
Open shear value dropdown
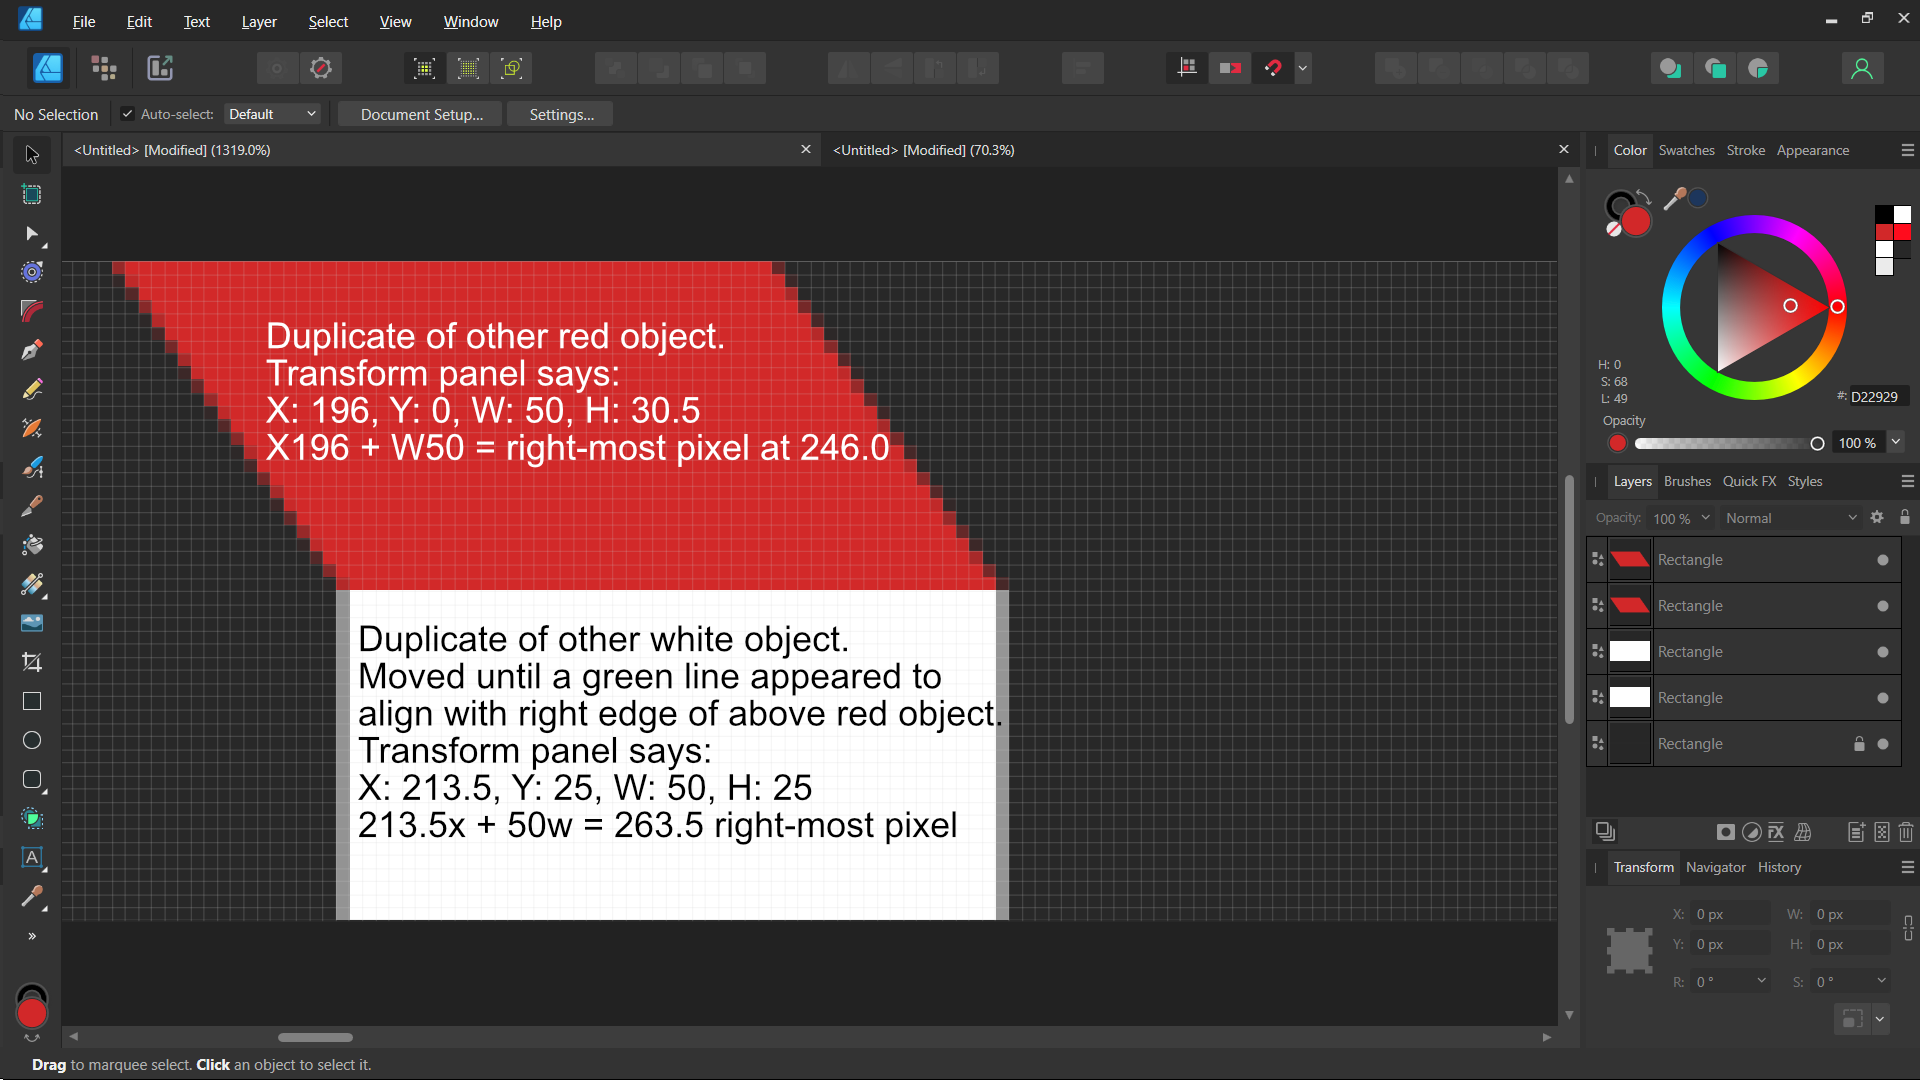tap(1882, 981)
